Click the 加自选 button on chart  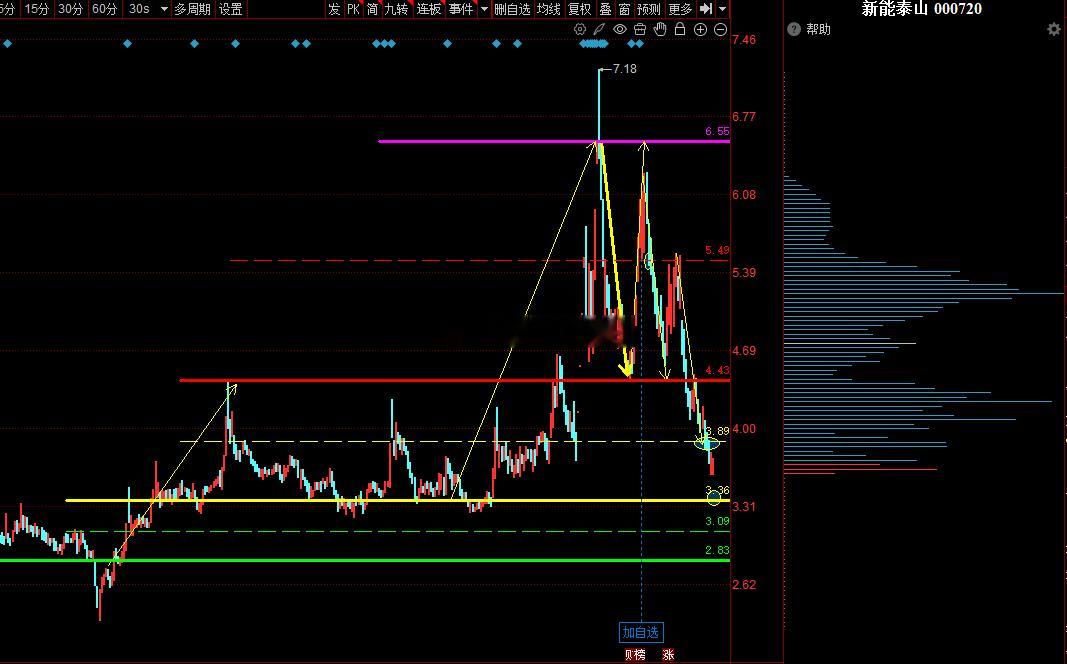click(641, 633)
